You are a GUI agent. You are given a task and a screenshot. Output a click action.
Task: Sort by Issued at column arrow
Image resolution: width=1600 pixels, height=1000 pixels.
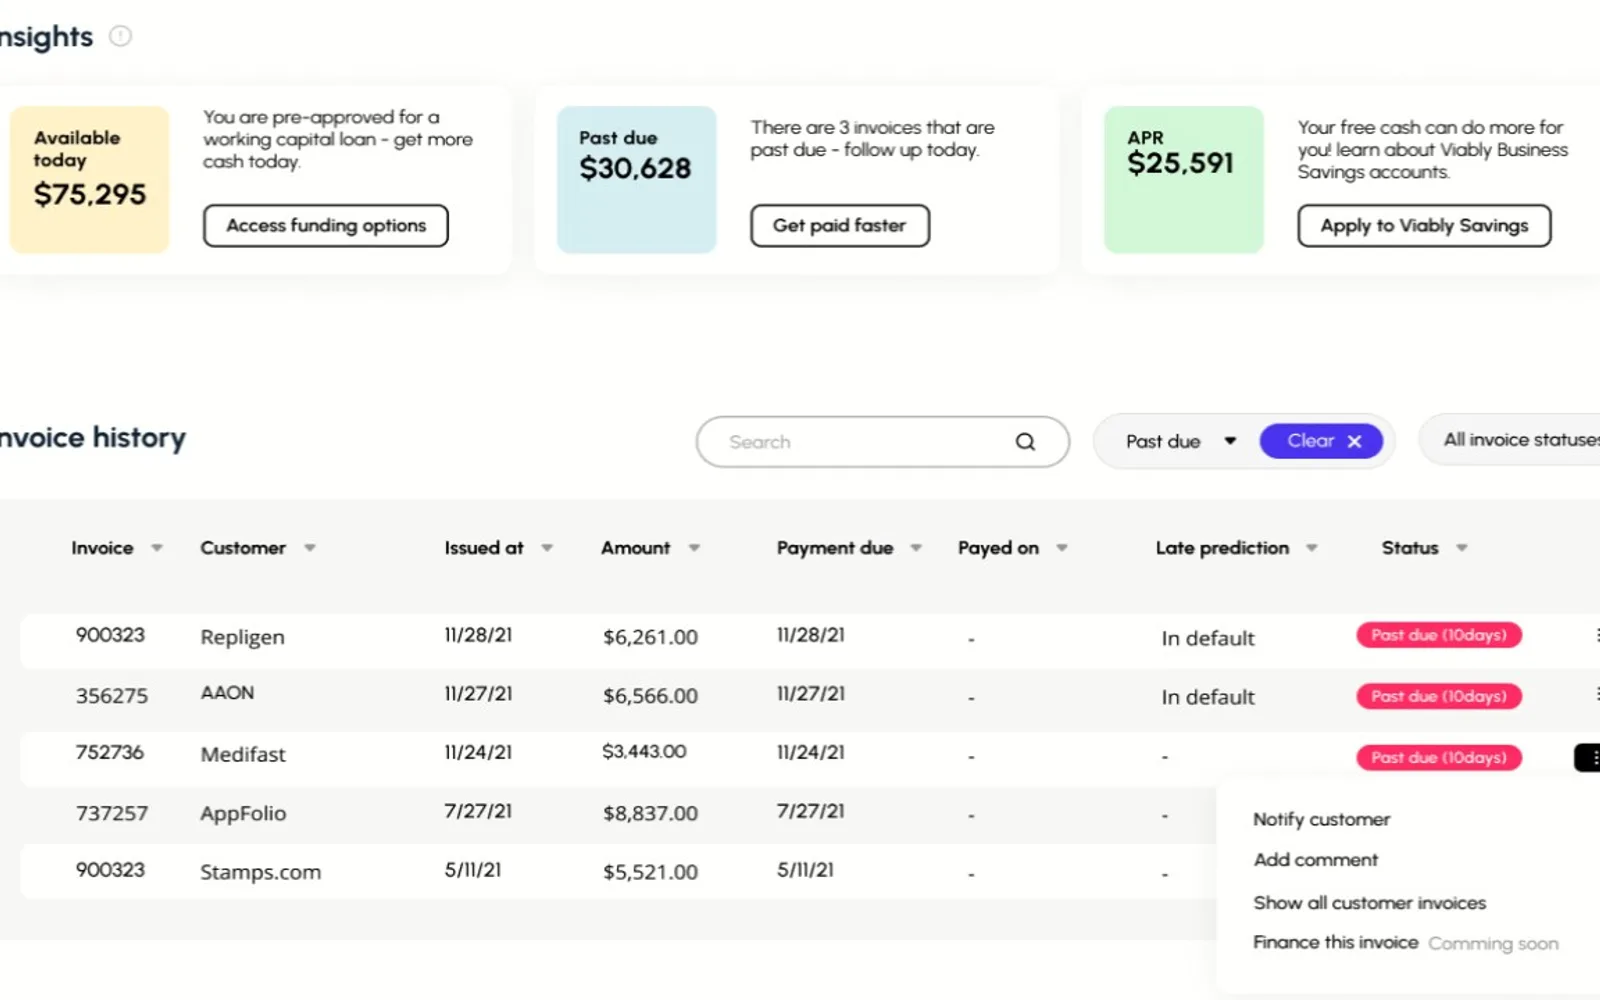pos(547,548)
